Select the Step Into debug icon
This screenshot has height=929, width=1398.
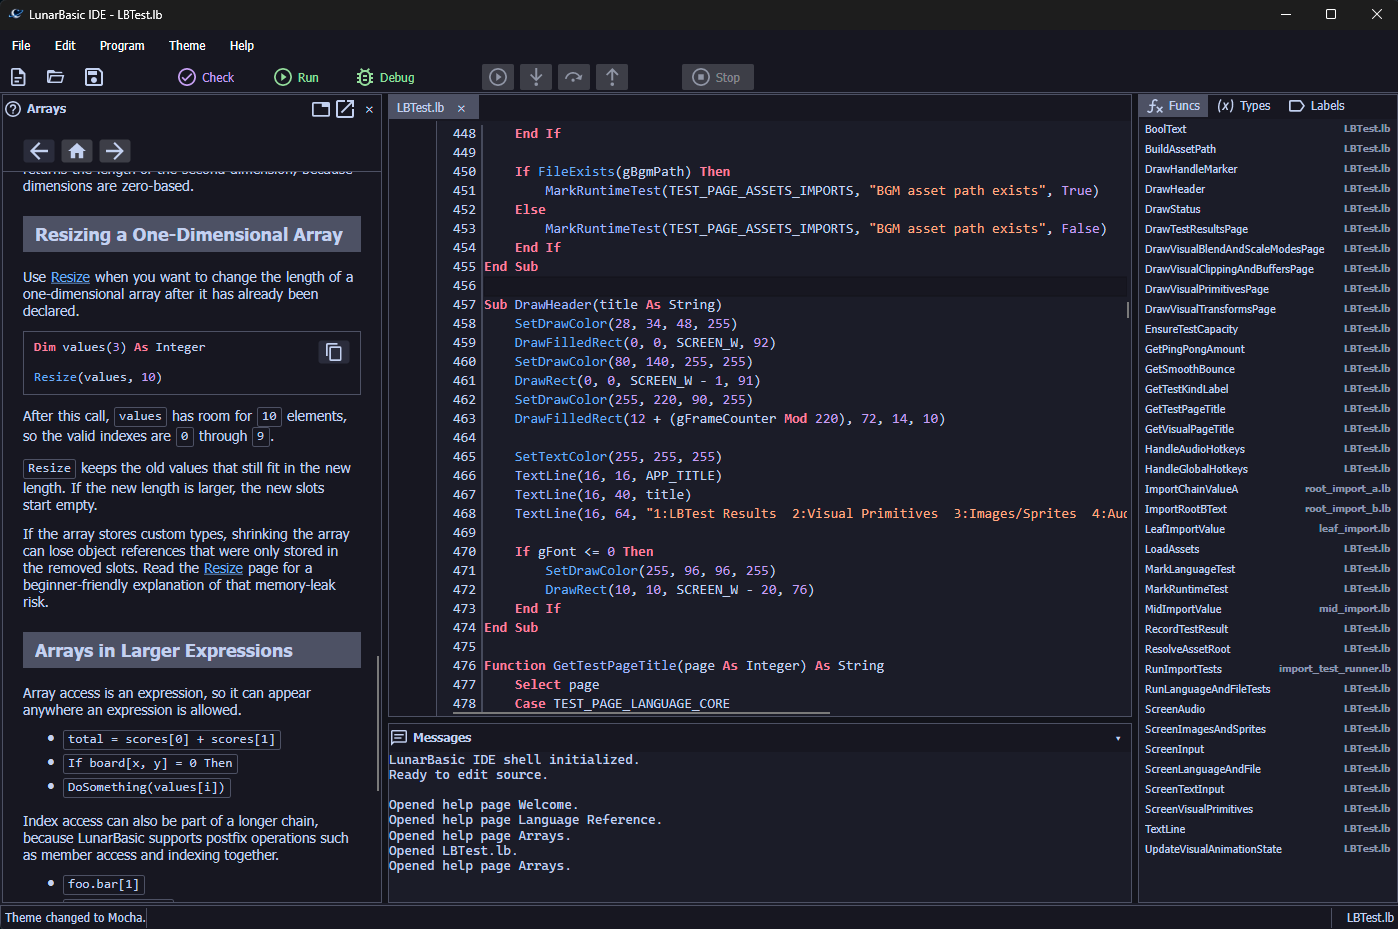[x=536, y=77]
